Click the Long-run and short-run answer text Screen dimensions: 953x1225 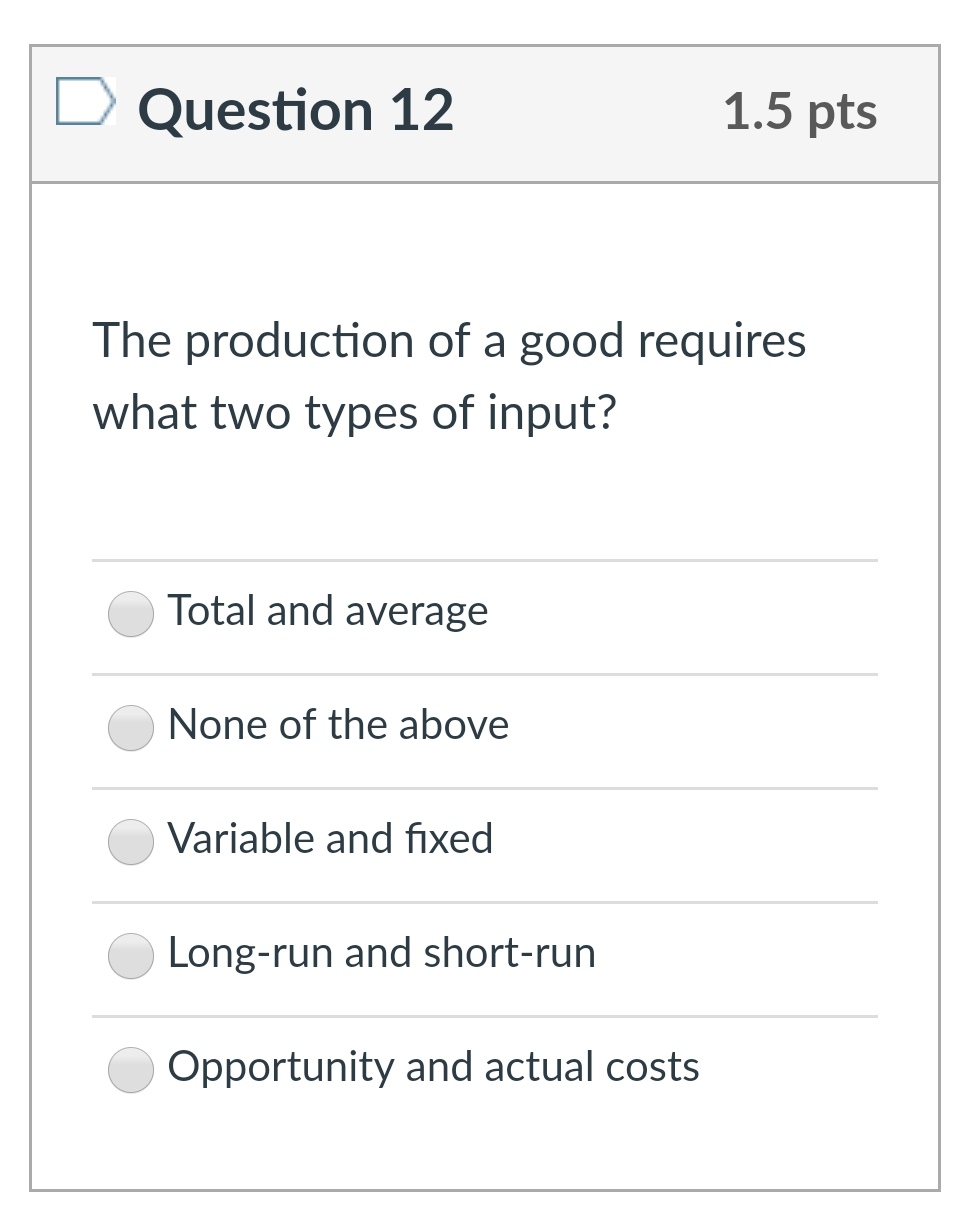coord(382,953)
